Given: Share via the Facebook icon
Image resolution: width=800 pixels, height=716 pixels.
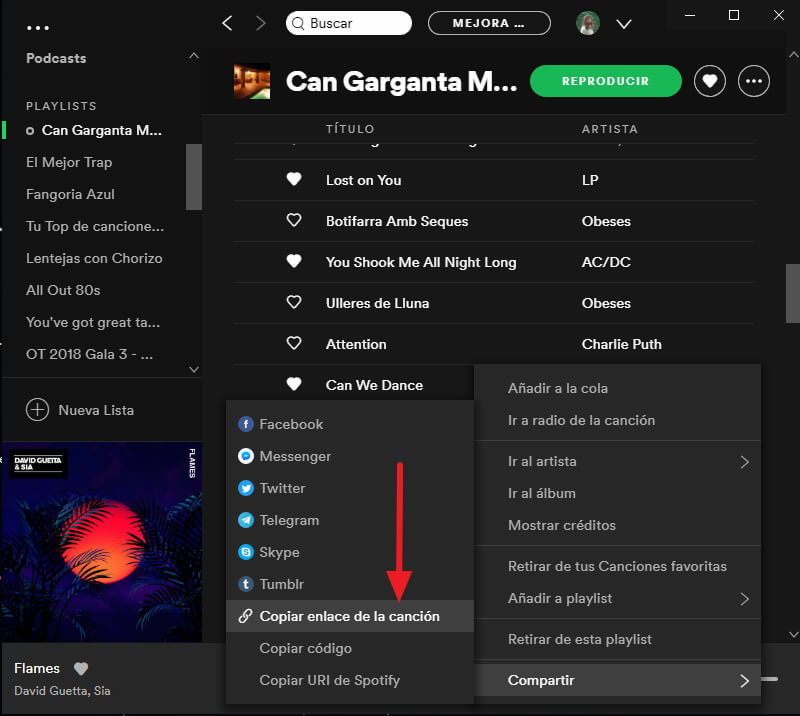Looking at the screenshot, I should pos(246,424).
